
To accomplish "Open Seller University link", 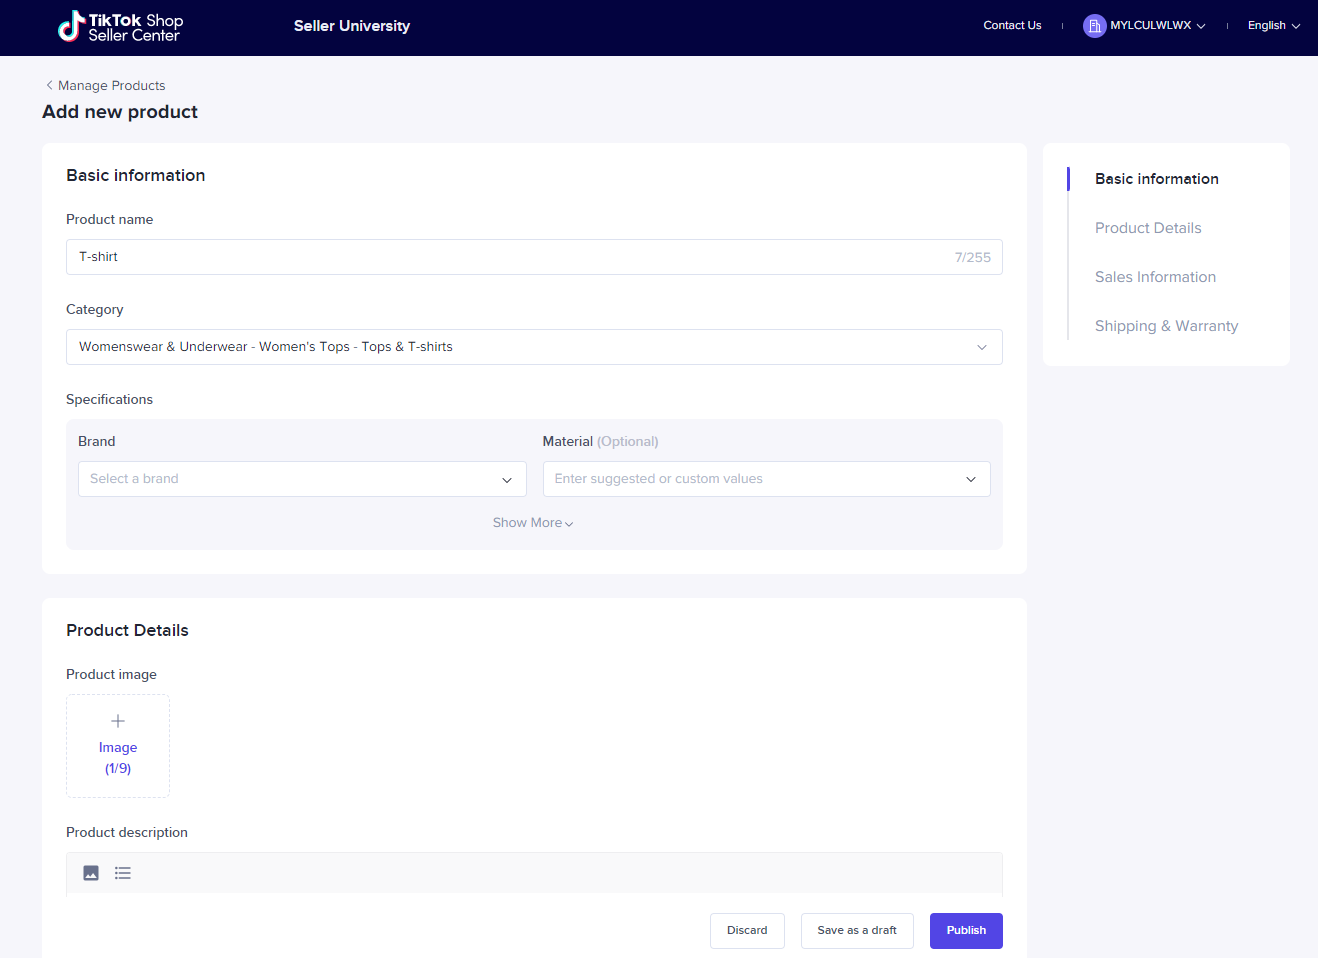I will pyautogui.click(x=352, y=26).
